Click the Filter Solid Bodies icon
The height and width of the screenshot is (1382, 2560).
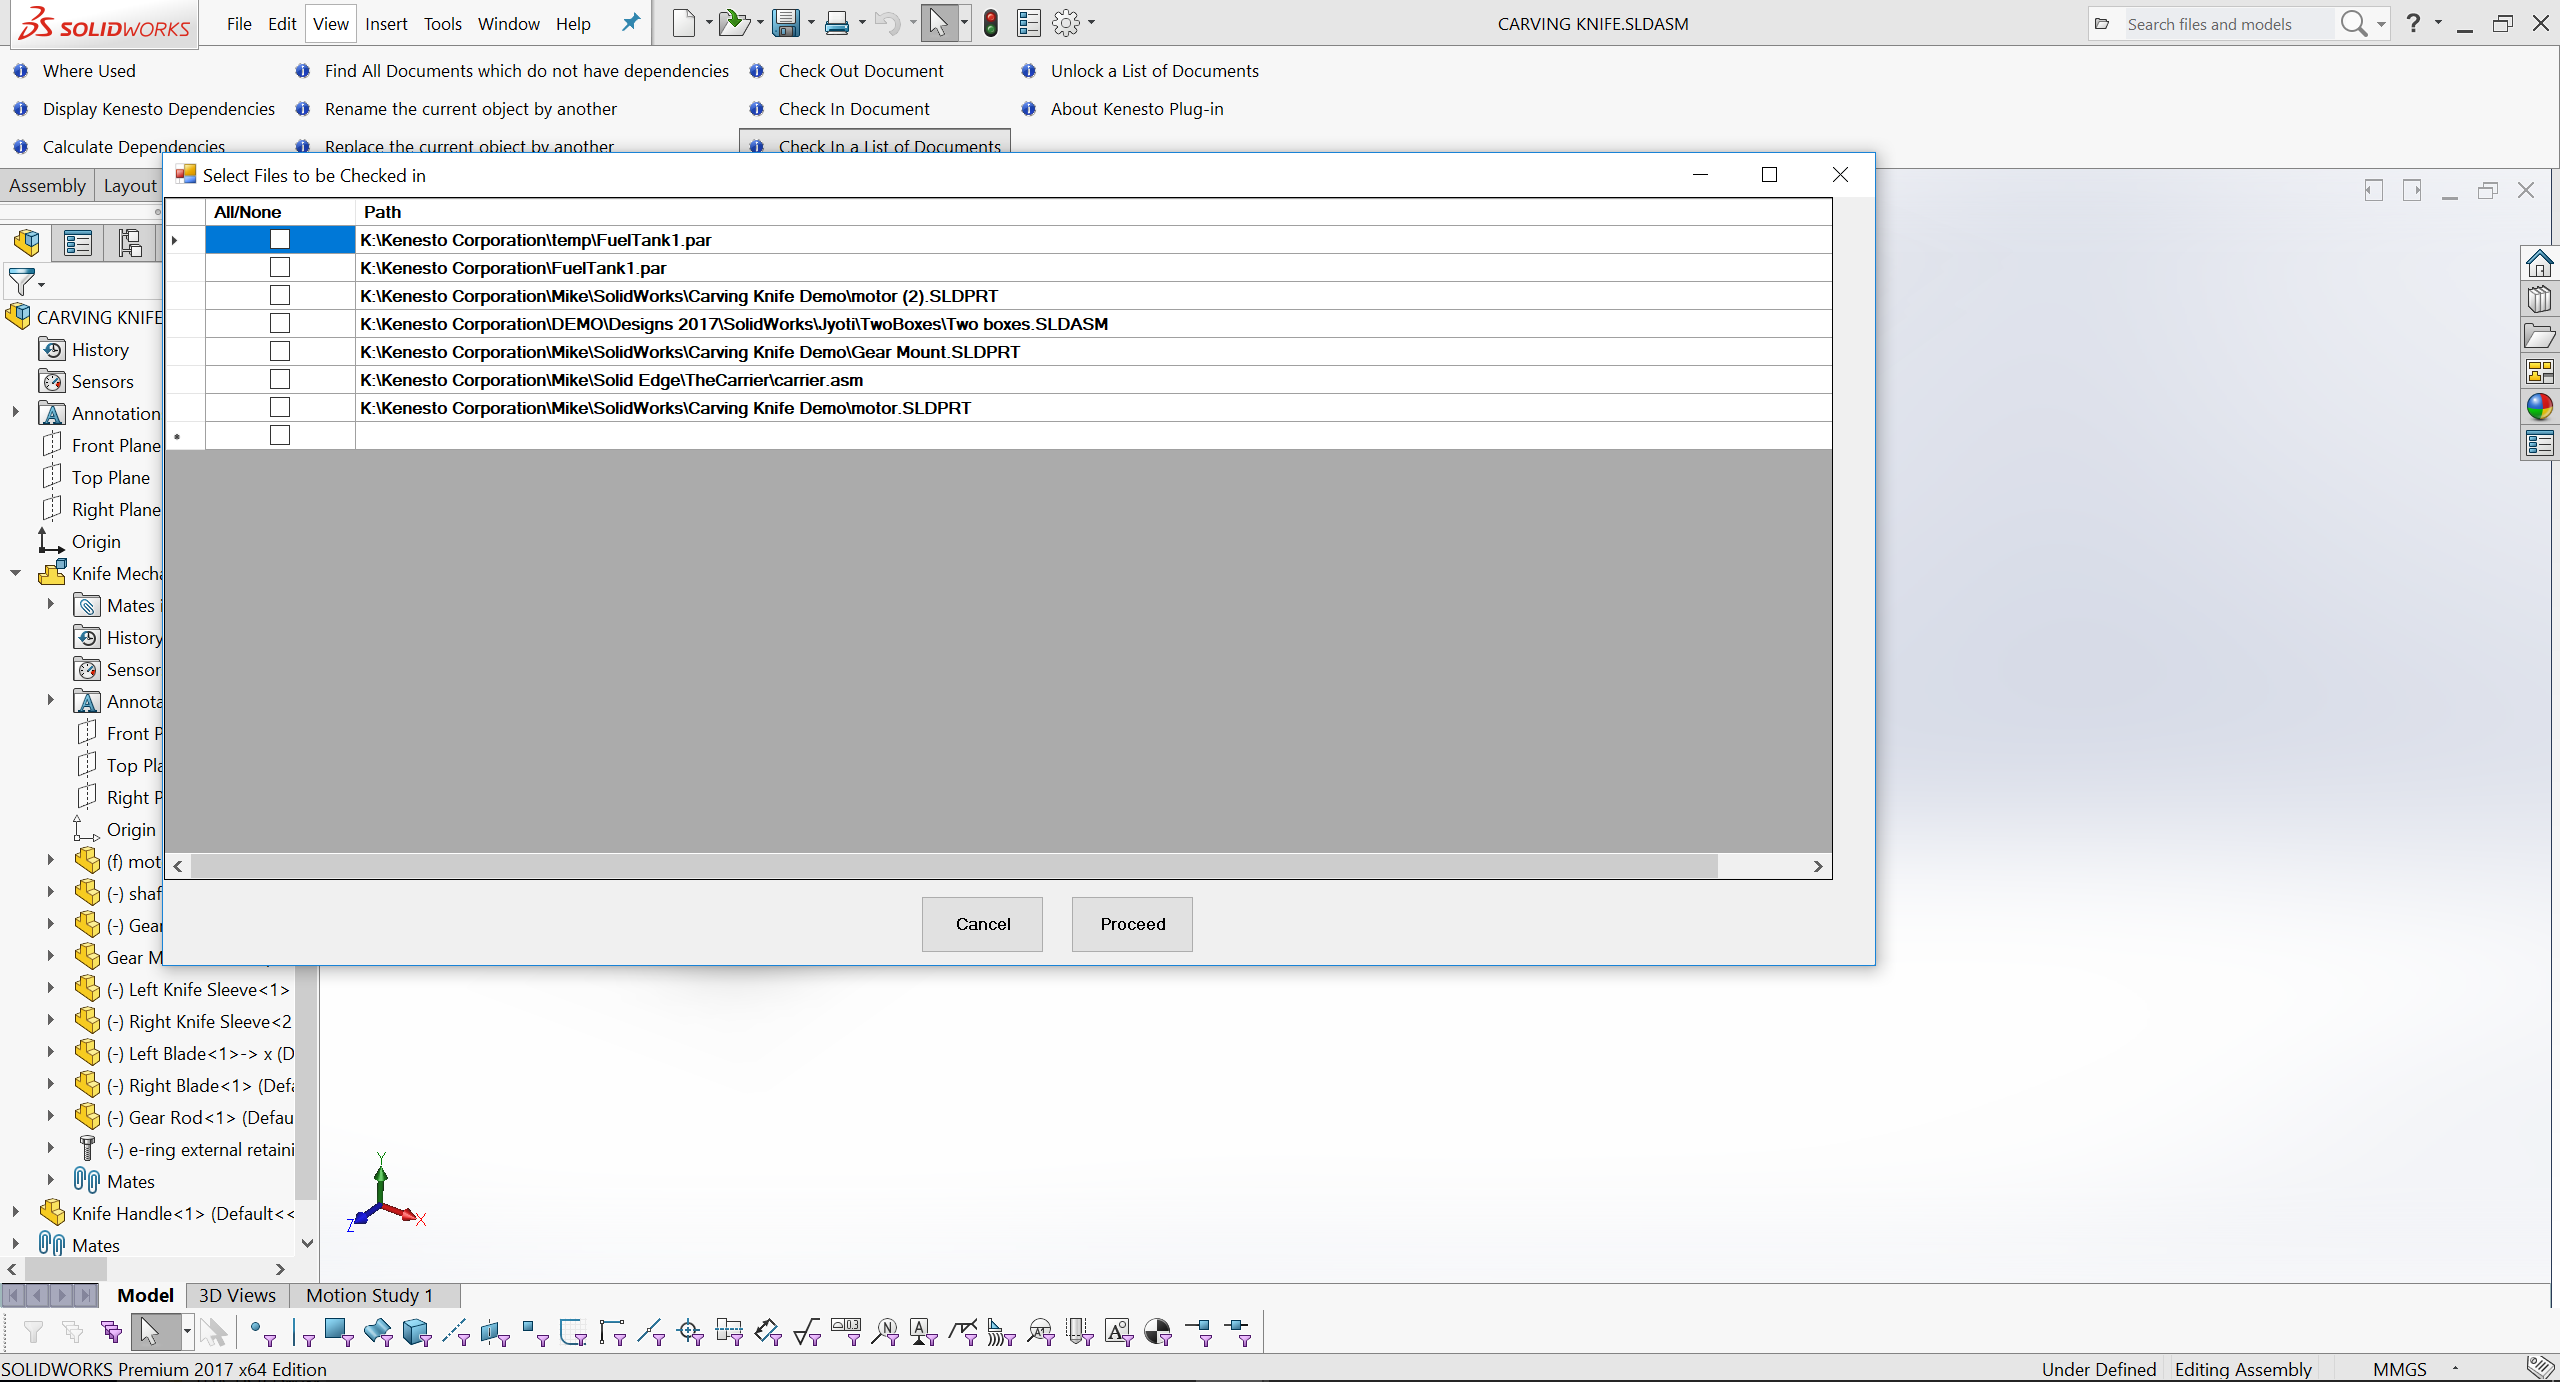(x=416, y=1332)
